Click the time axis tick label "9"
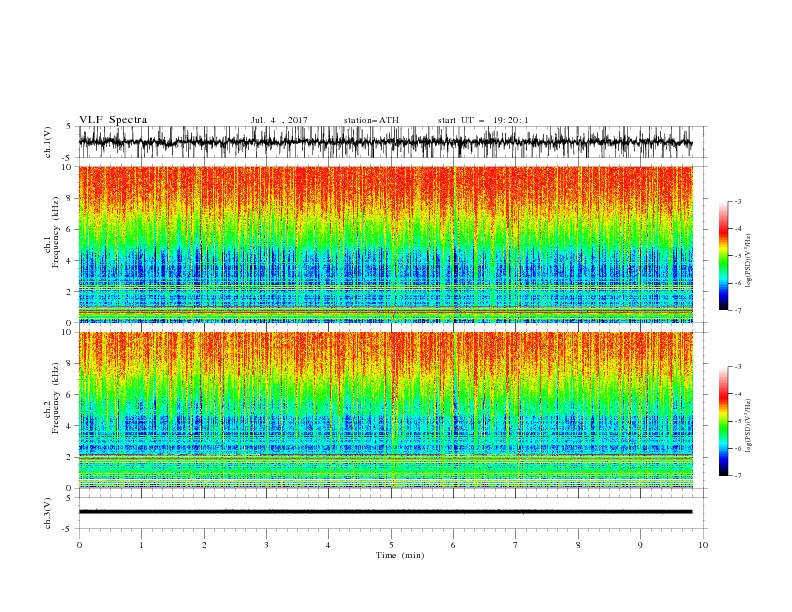Image resolution: width=792 pixels, height=612 pixels. pyautogui.click(x=640, y=545)
